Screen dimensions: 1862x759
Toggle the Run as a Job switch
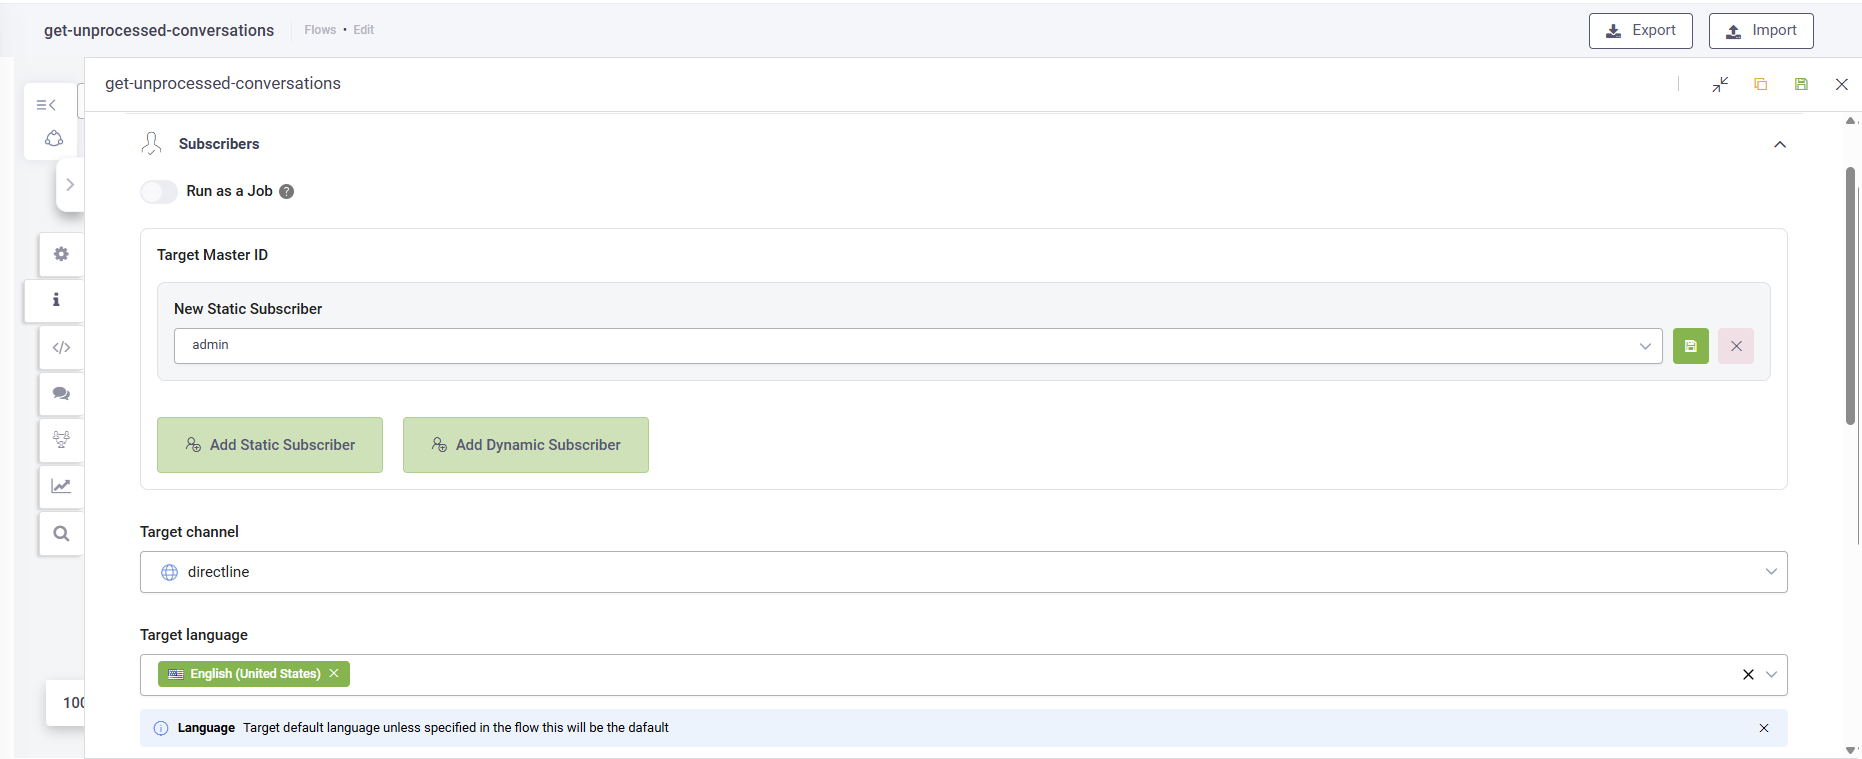click(159, 191)
